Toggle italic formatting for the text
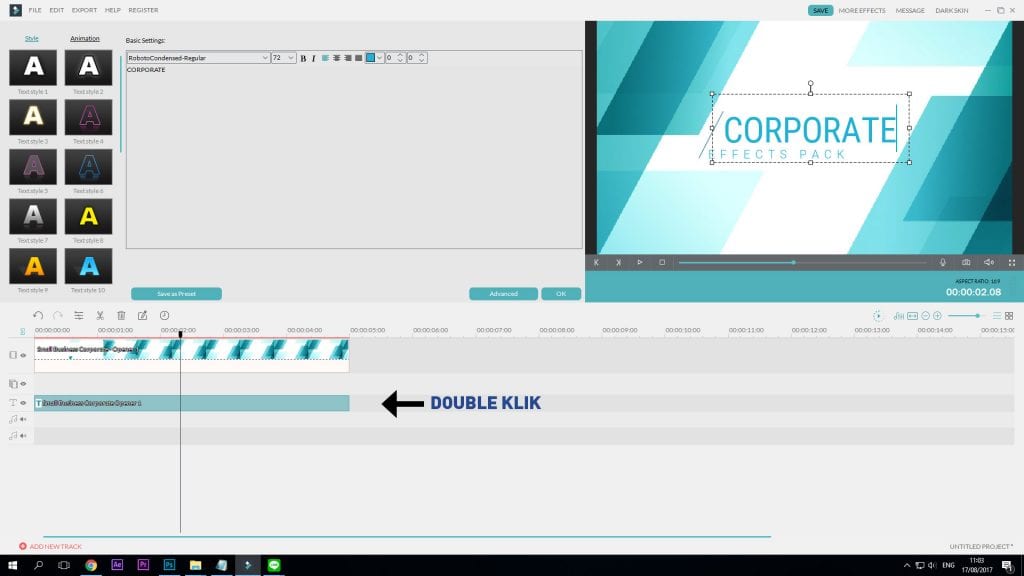Screen dimensions: 1024x576 point(313,58)
